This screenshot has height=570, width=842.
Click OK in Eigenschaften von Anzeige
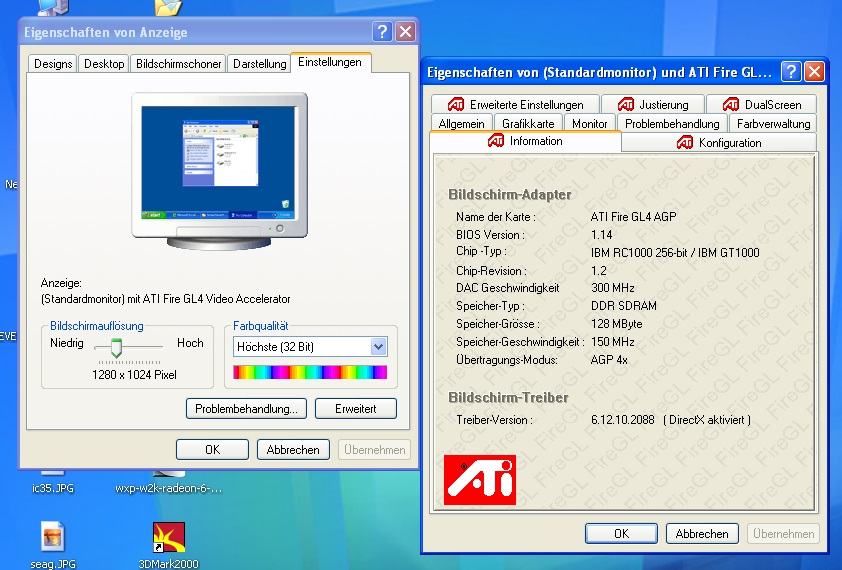(212, 450)
